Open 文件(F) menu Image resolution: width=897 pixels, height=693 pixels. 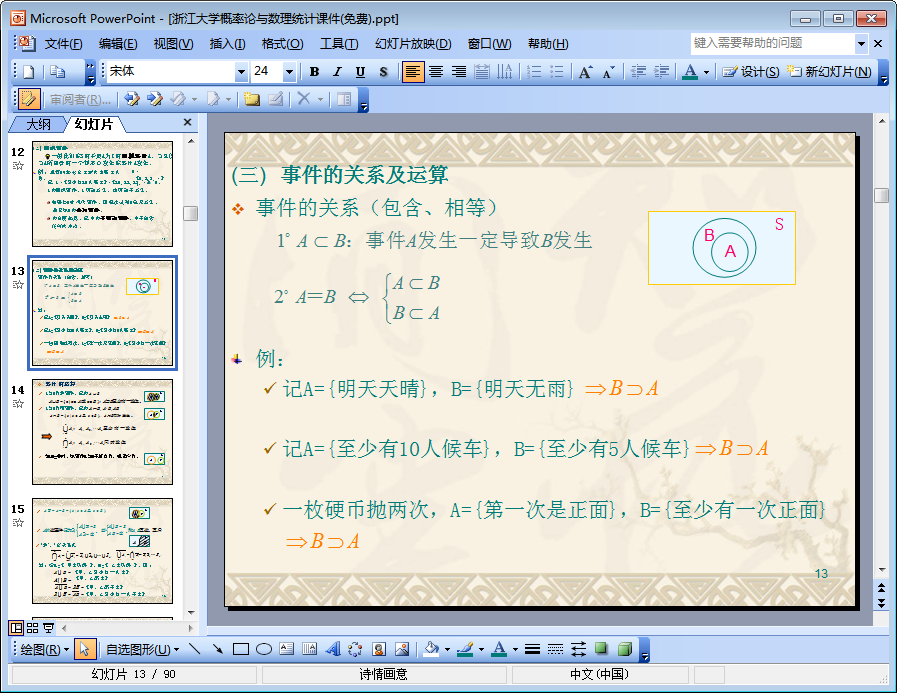click(63, 43)
